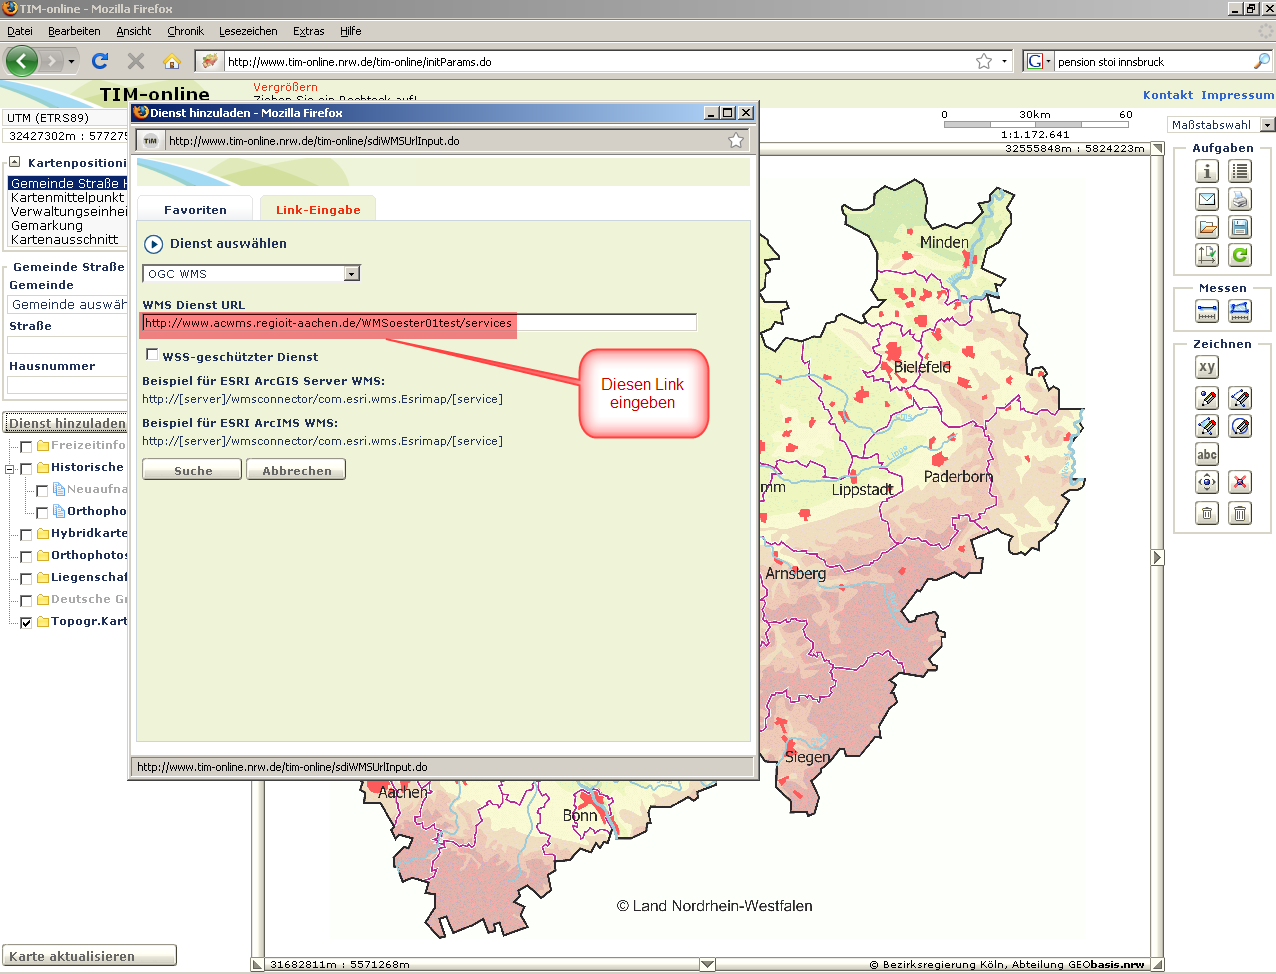Uncheck the Topogr.Karten layer checkbox
Viewport: 1276px width, 974px height.
click(x=26, y=622)
